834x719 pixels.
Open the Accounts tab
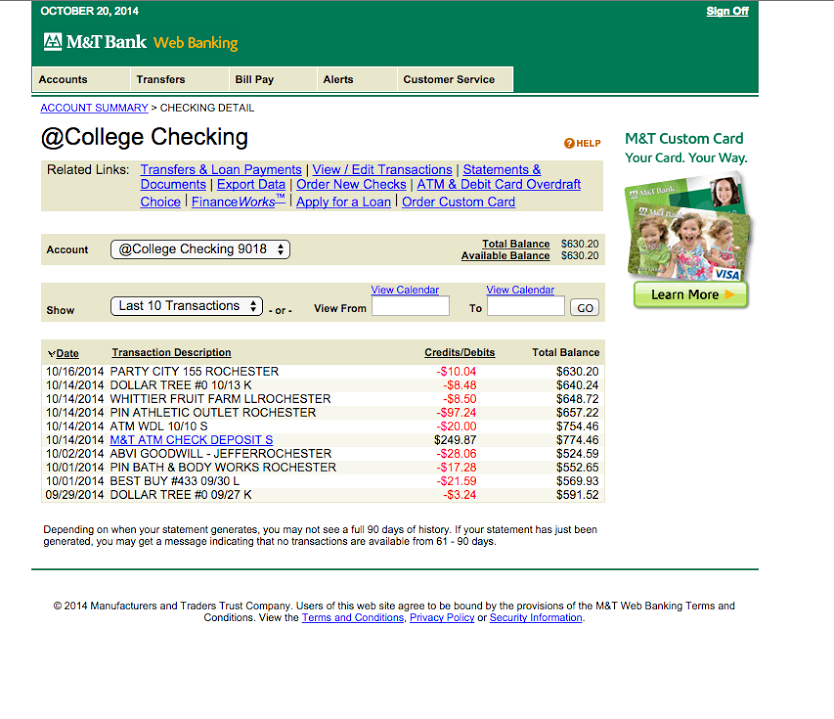(x=81, y=79)
